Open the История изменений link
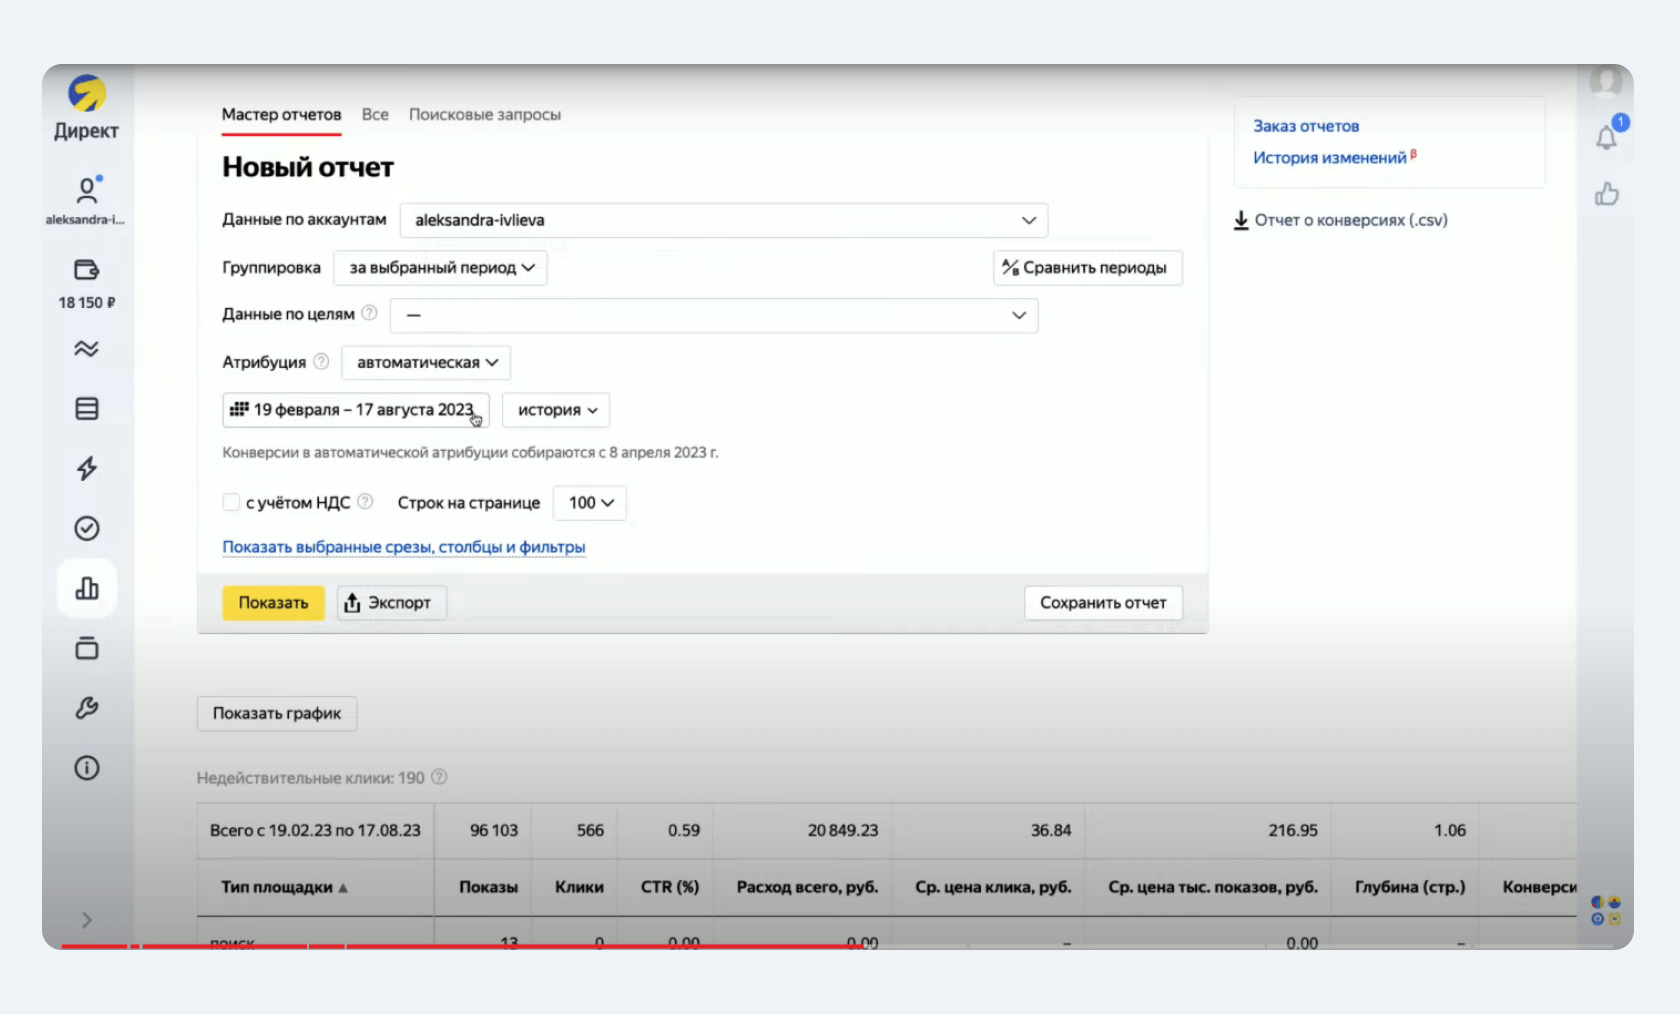 (1330, 158)
